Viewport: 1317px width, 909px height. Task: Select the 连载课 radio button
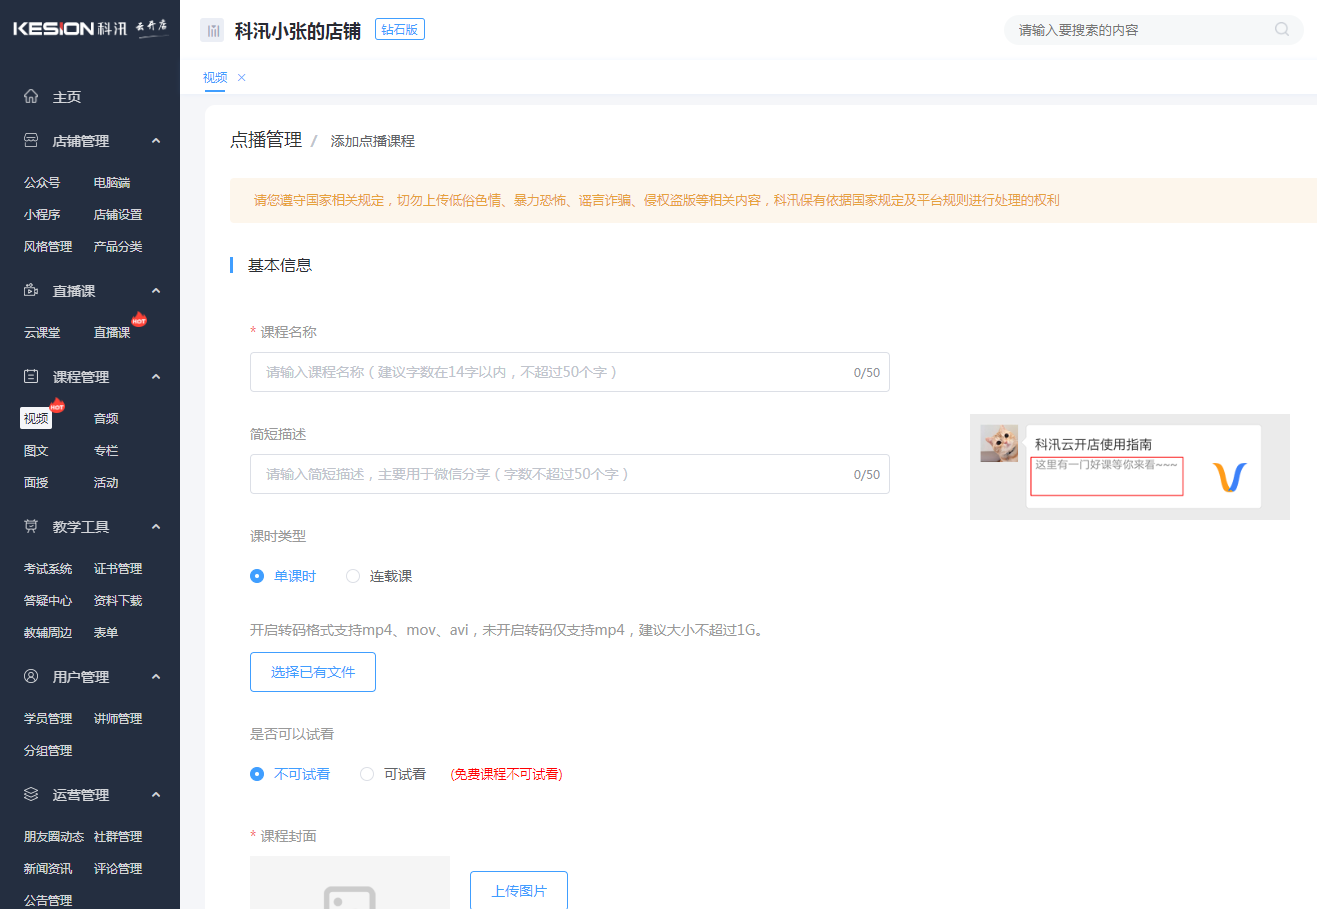(352, 576)
